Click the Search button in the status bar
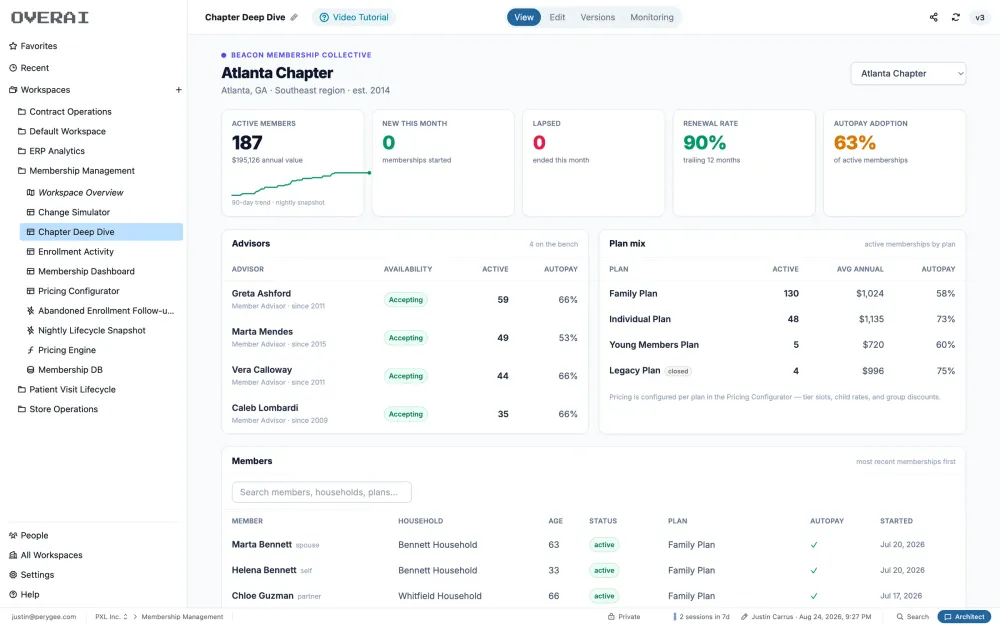Screen dimensions: 1000x625 coord(913,617)
